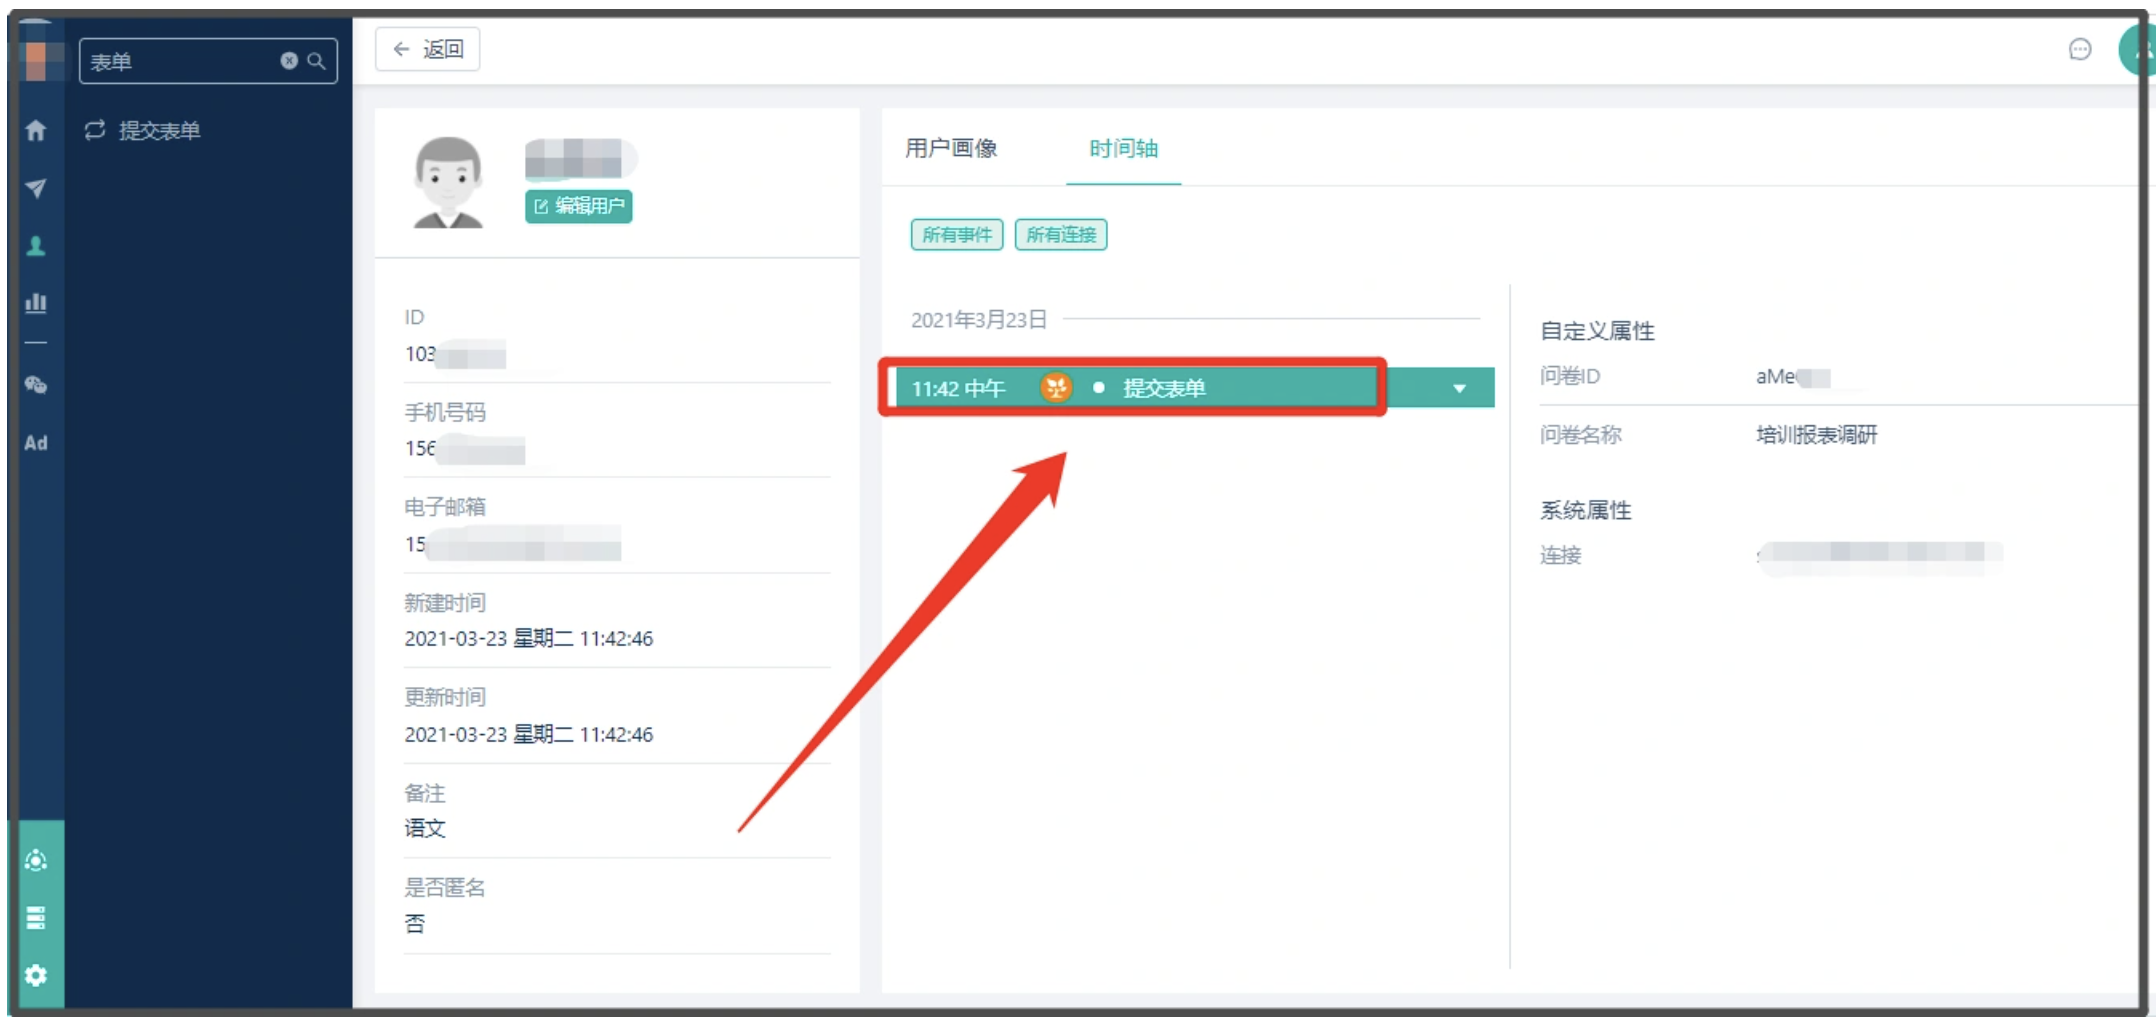The image size is (2156, 1024).
Task: Clear the search box text
Action: pos(289,61)
